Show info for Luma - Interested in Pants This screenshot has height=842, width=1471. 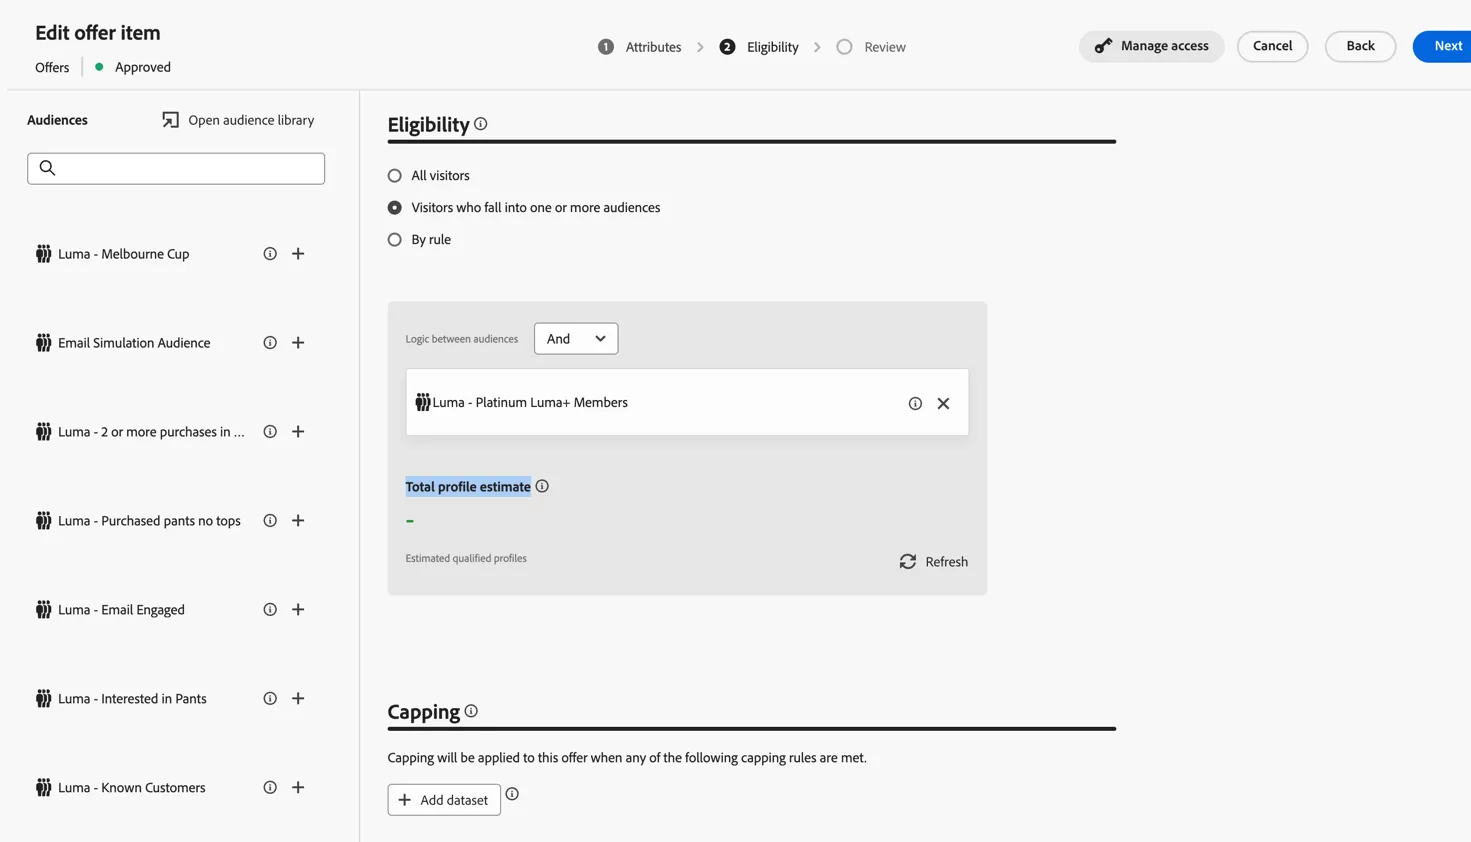(270, 699)
